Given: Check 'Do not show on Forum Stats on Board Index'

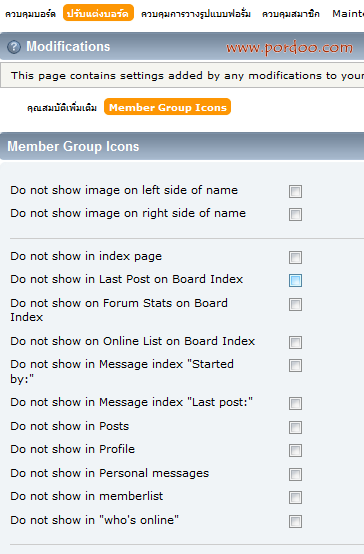Looking at the screenshot, I should pyautogui.click(x=295, y=305).
